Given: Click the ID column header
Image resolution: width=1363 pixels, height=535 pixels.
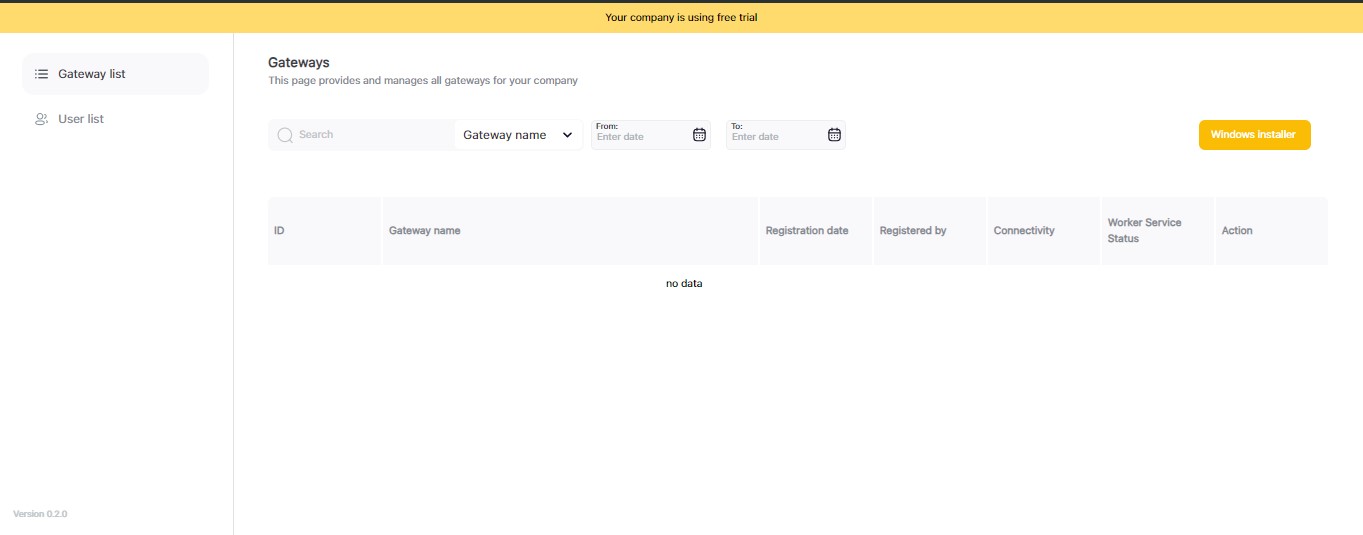Looking at the screenshot, I should [x=280, y=231].
